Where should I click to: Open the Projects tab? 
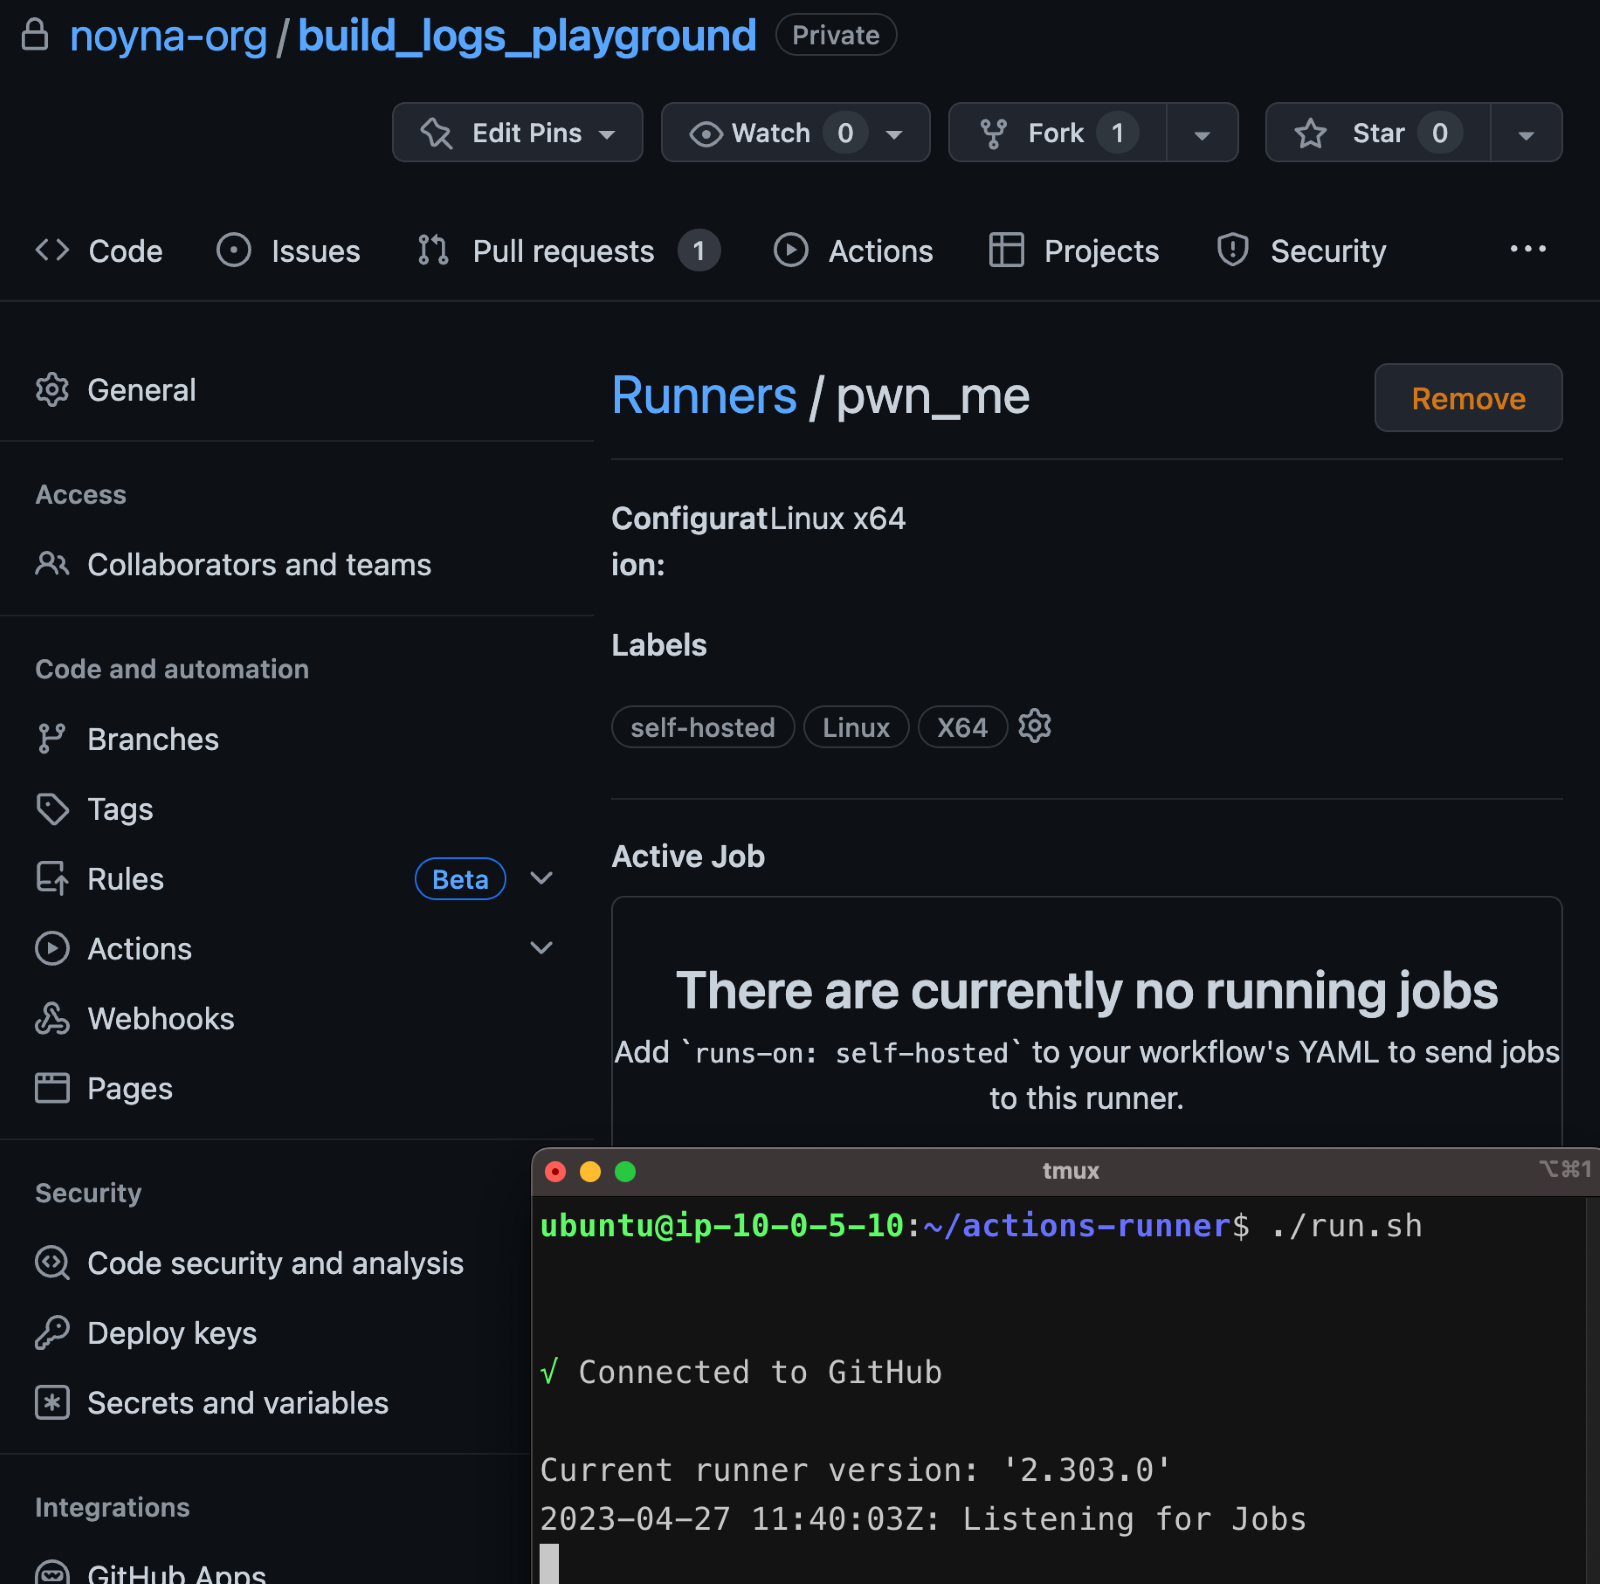1073,250
